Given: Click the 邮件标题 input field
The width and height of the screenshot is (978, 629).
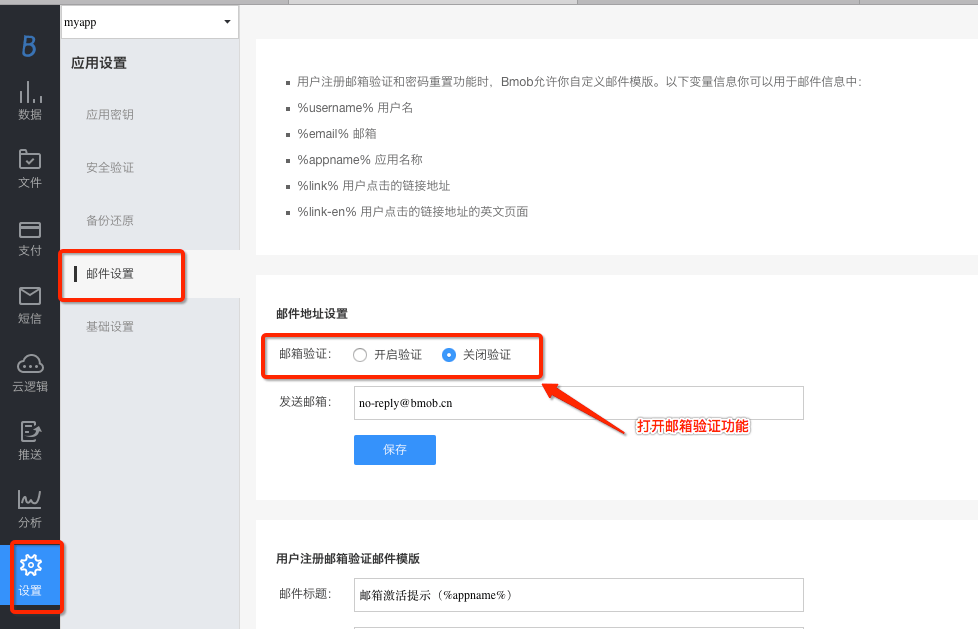Looking at the screenshot, I should click(x=578, y=595).
